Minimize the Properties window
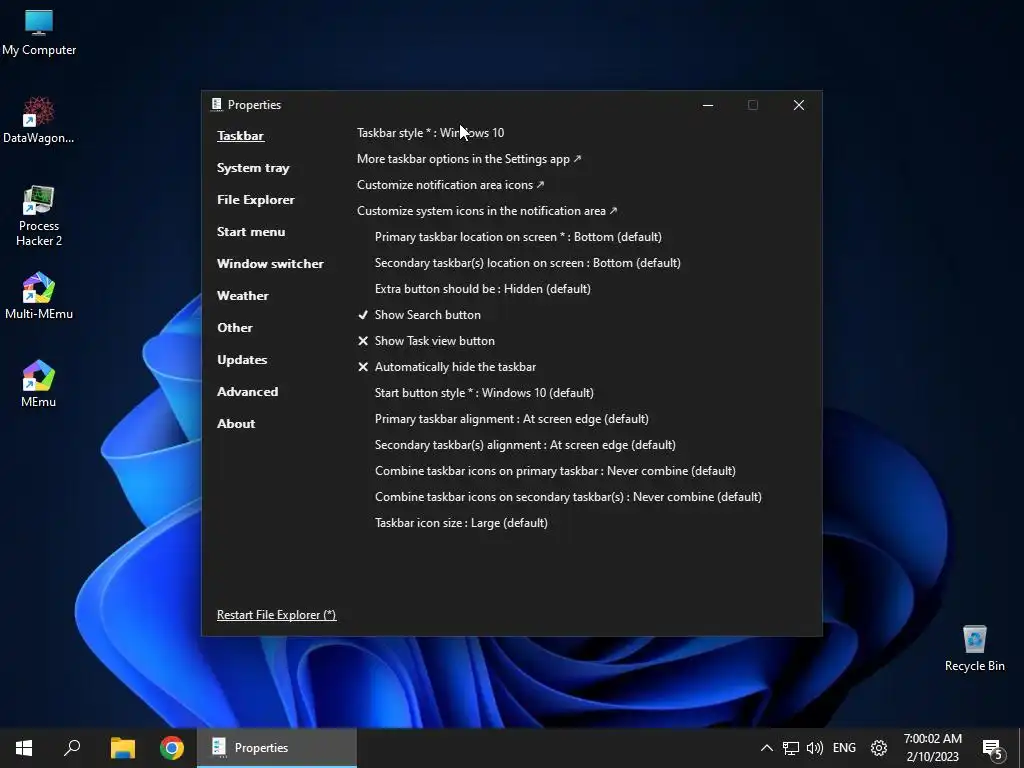The width and height of the screenshot is (1024, 768). [708, 105]
